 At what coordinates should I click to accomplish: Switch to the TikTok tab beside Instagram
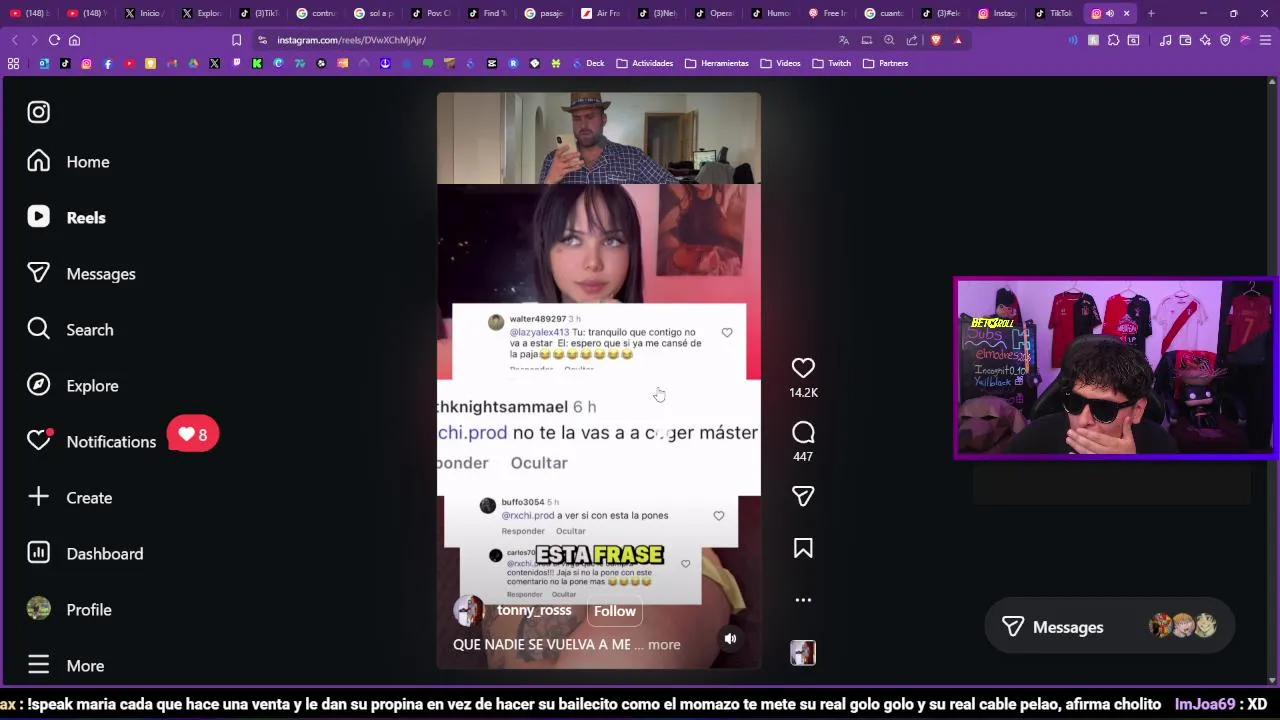[1054, 13]
